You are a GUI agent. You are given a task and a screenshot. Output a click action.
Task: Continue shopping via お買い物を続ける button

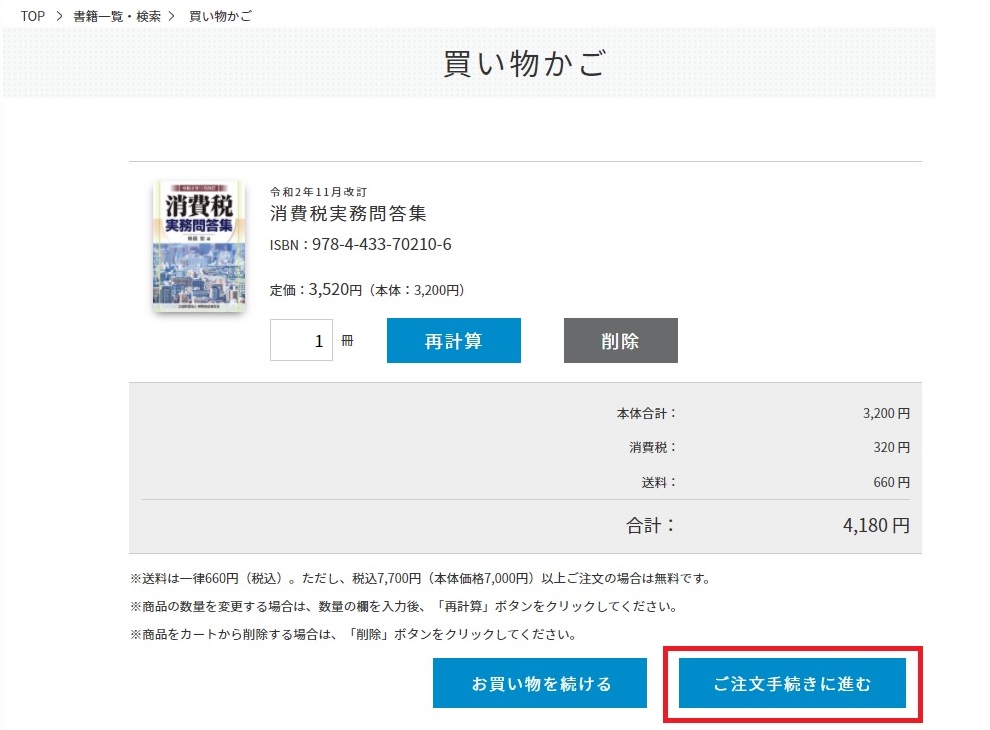pos(540,684)
